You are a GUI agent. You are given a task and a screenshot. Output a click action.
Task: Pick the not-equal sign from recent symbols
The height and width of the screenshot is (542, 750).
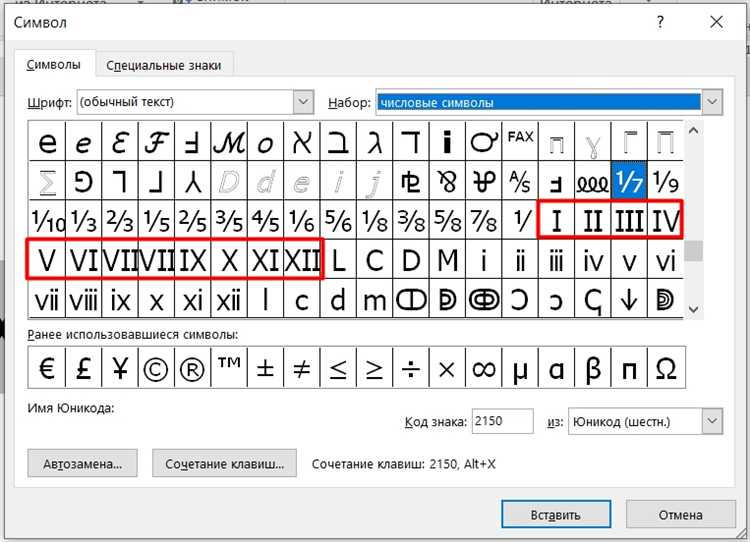302,368
